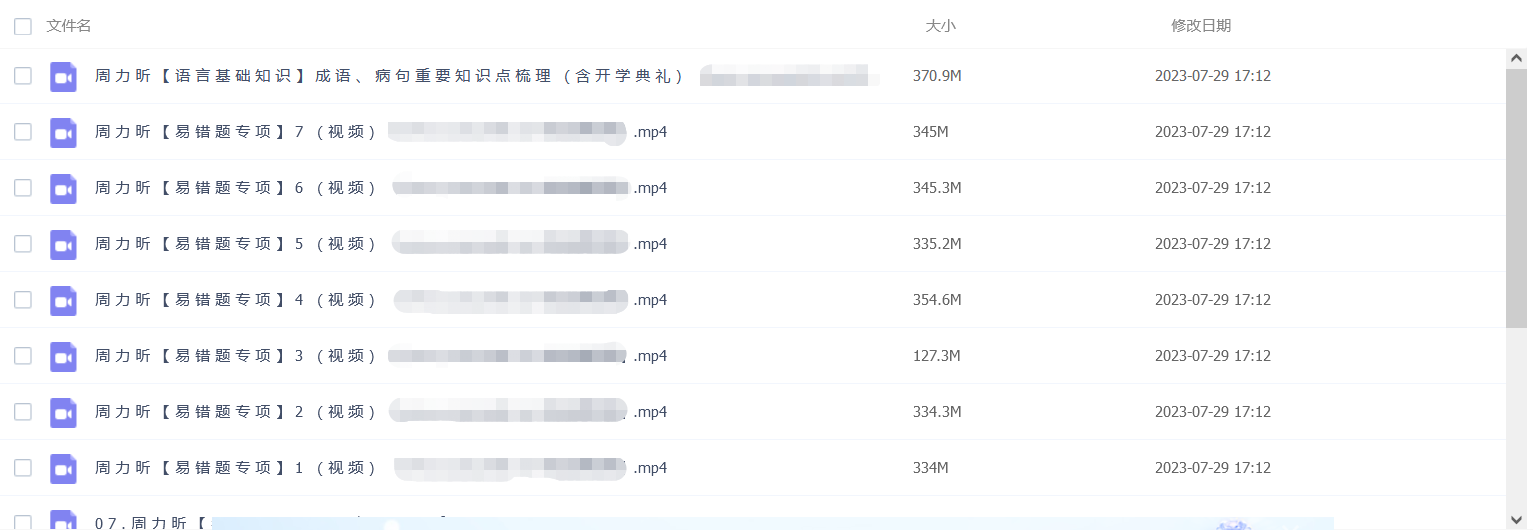
Task: Click video icon of 易错题专项 2 file
Action: pos(63,412)
